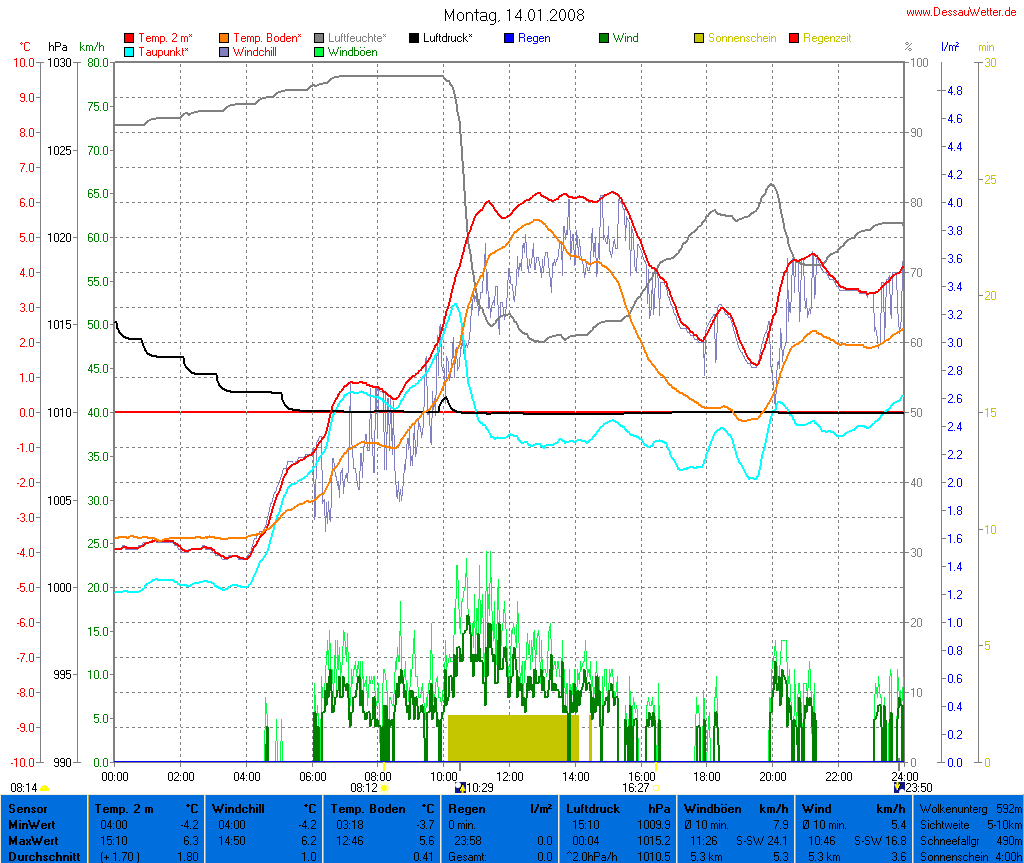
Task: Click the 23:50 marker icon at axis end
Action: click(898, 787)
